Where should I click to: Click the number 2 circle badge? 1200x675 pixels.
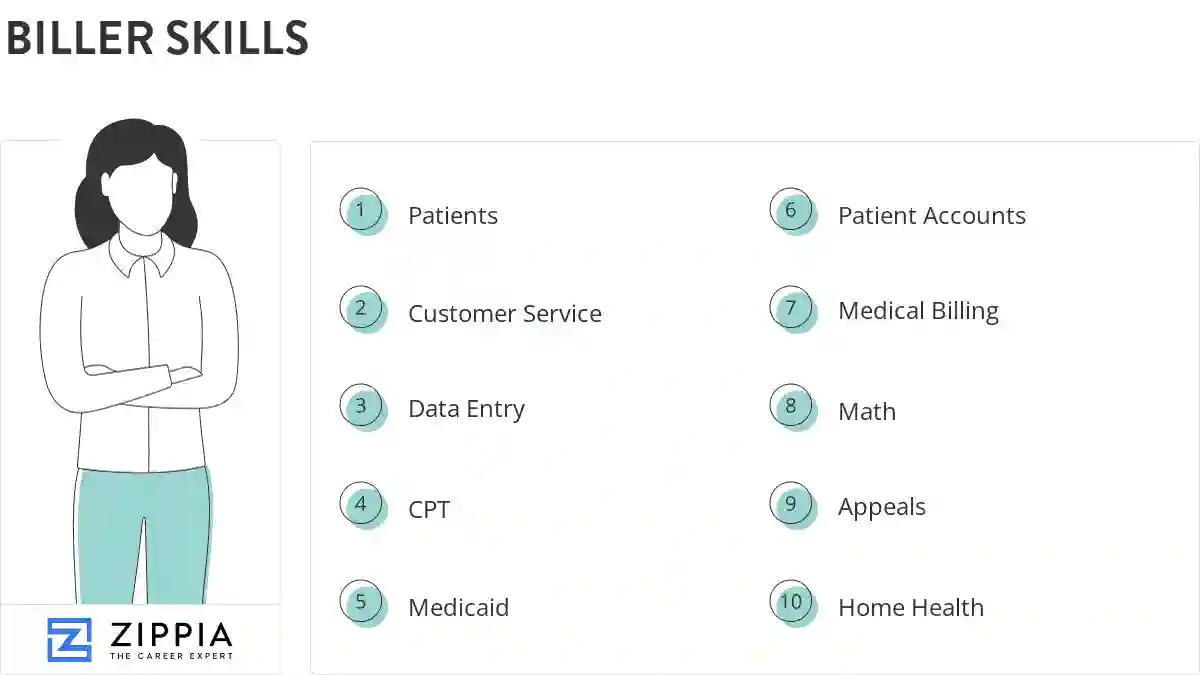point(361,309)
